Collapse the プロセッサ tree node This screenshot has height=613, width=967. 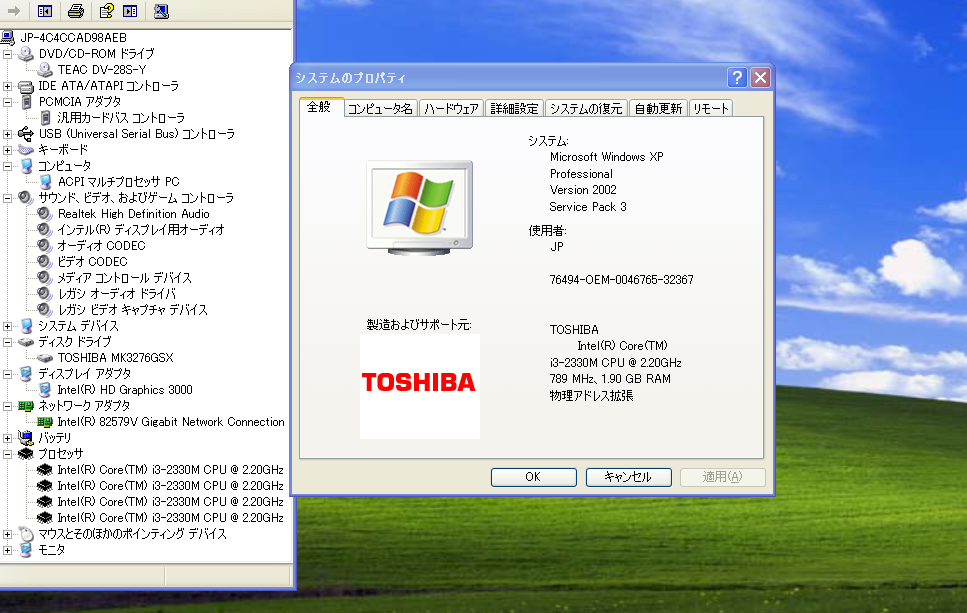(7, 453)
